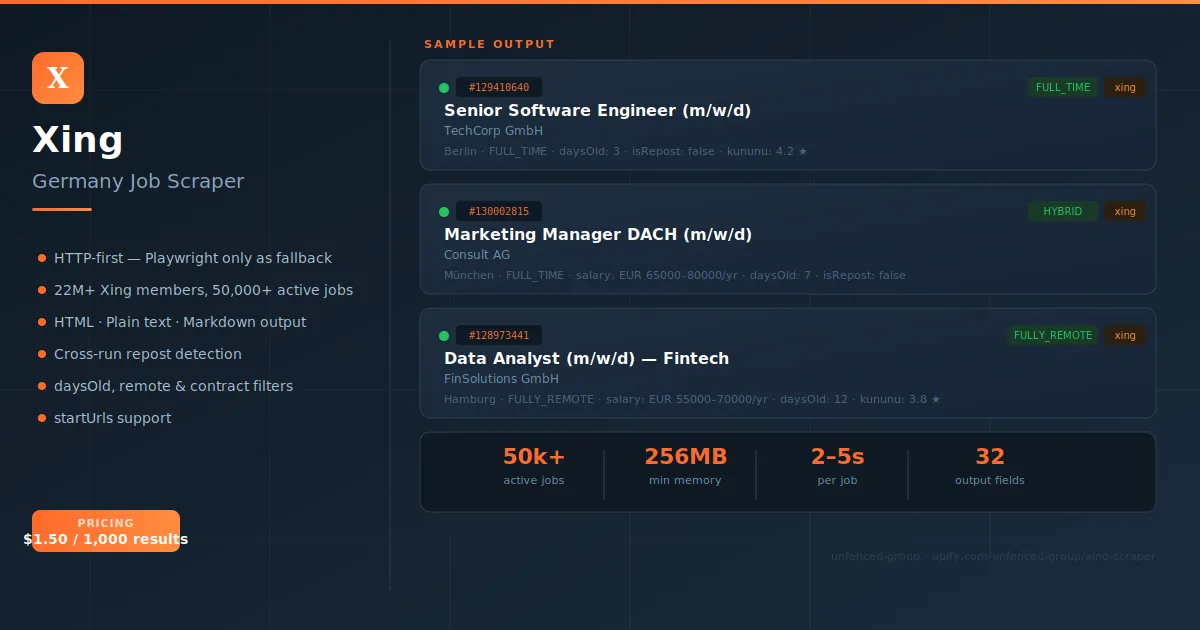This screenshot has height=630, width=1200.
Task: Select the green status dot on Senior Software Engineer card
Action: (x=443, y=87)
